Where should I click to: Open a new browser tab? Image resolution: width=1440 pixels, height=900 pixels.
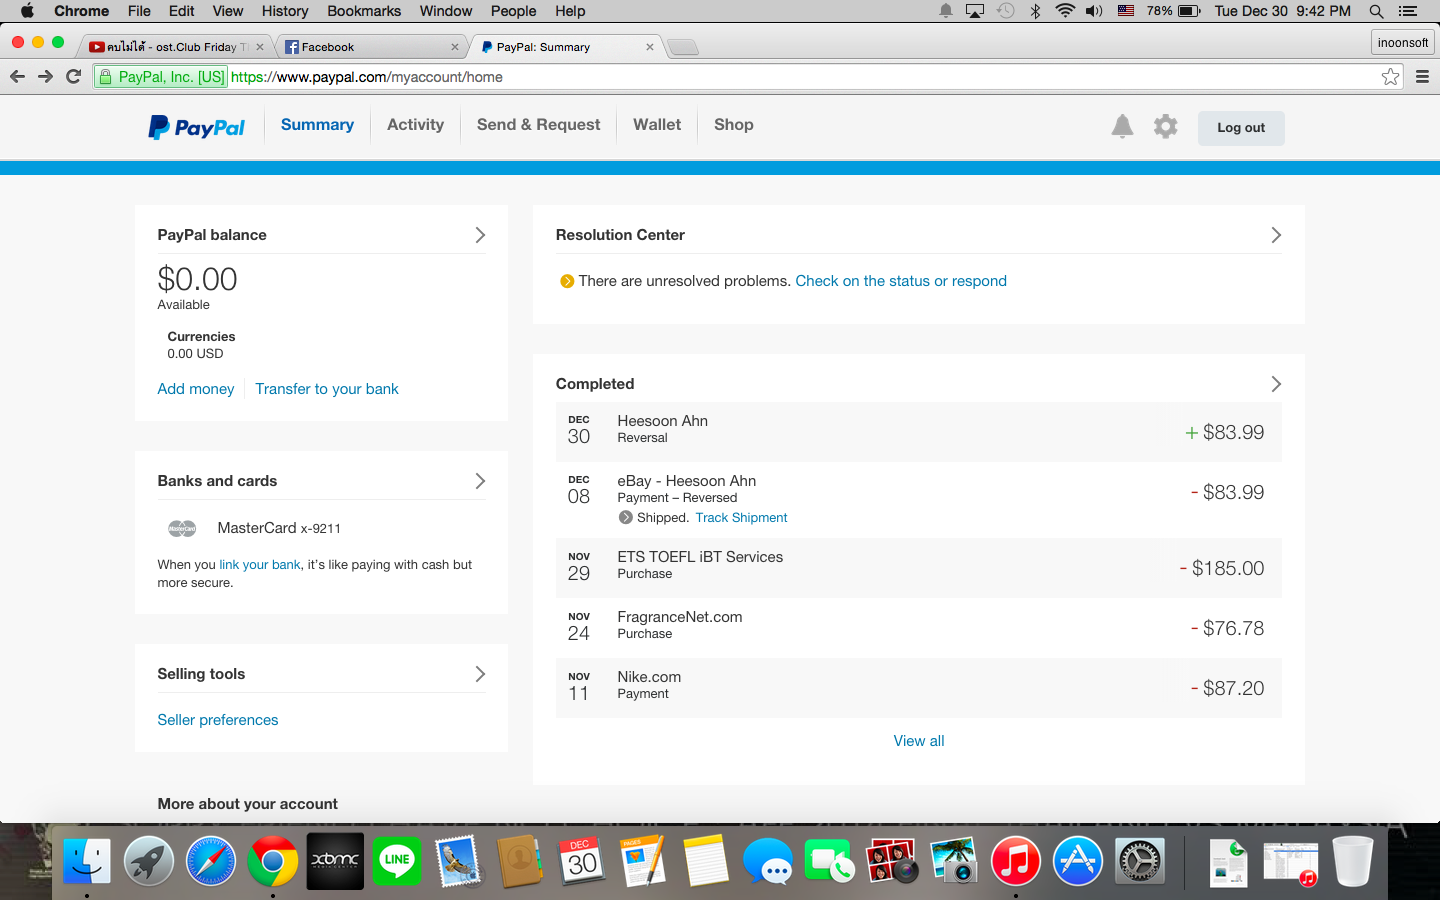(683, 47)
